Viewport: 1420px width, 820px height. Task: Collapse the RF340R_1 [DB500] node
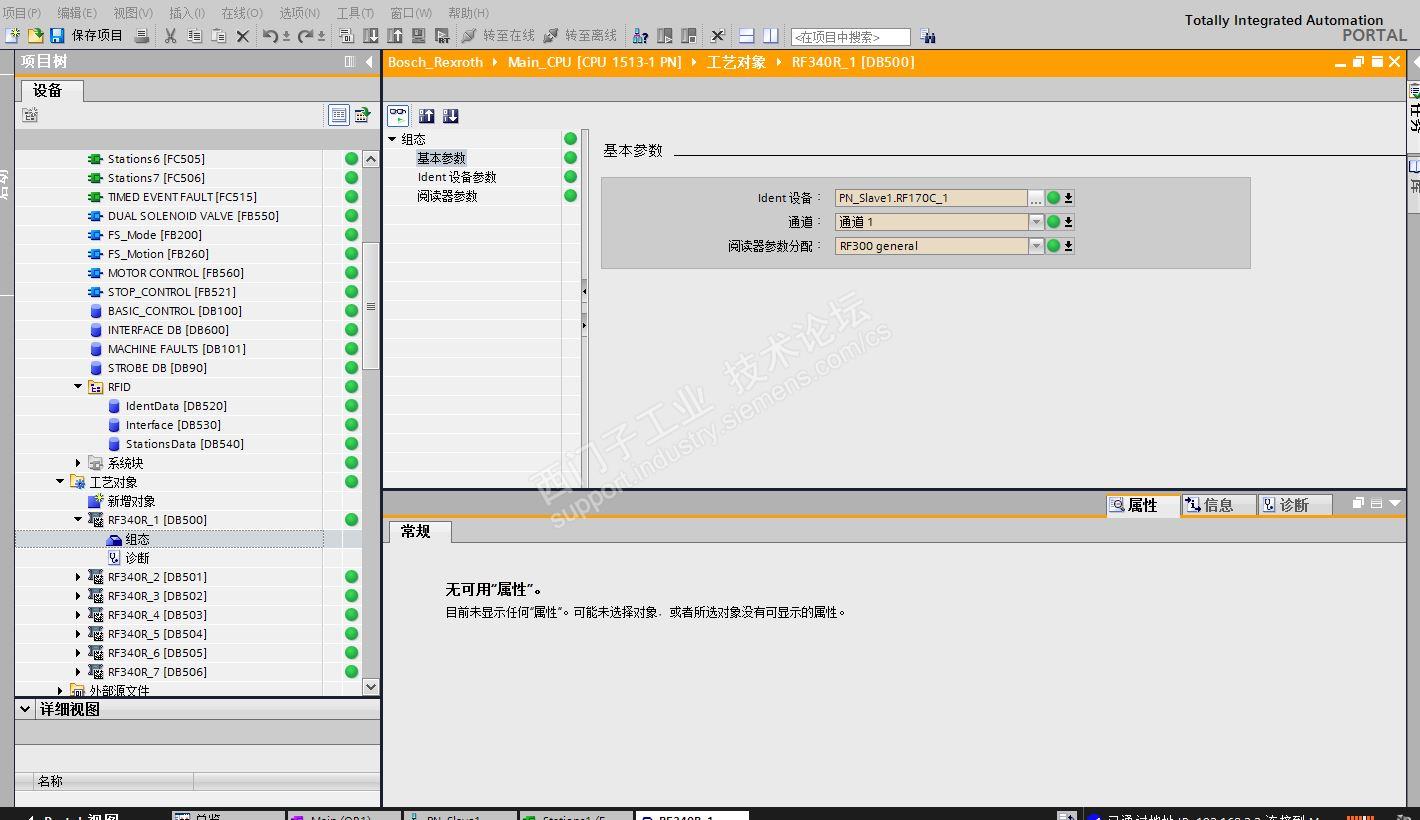[x=78, y=520]
